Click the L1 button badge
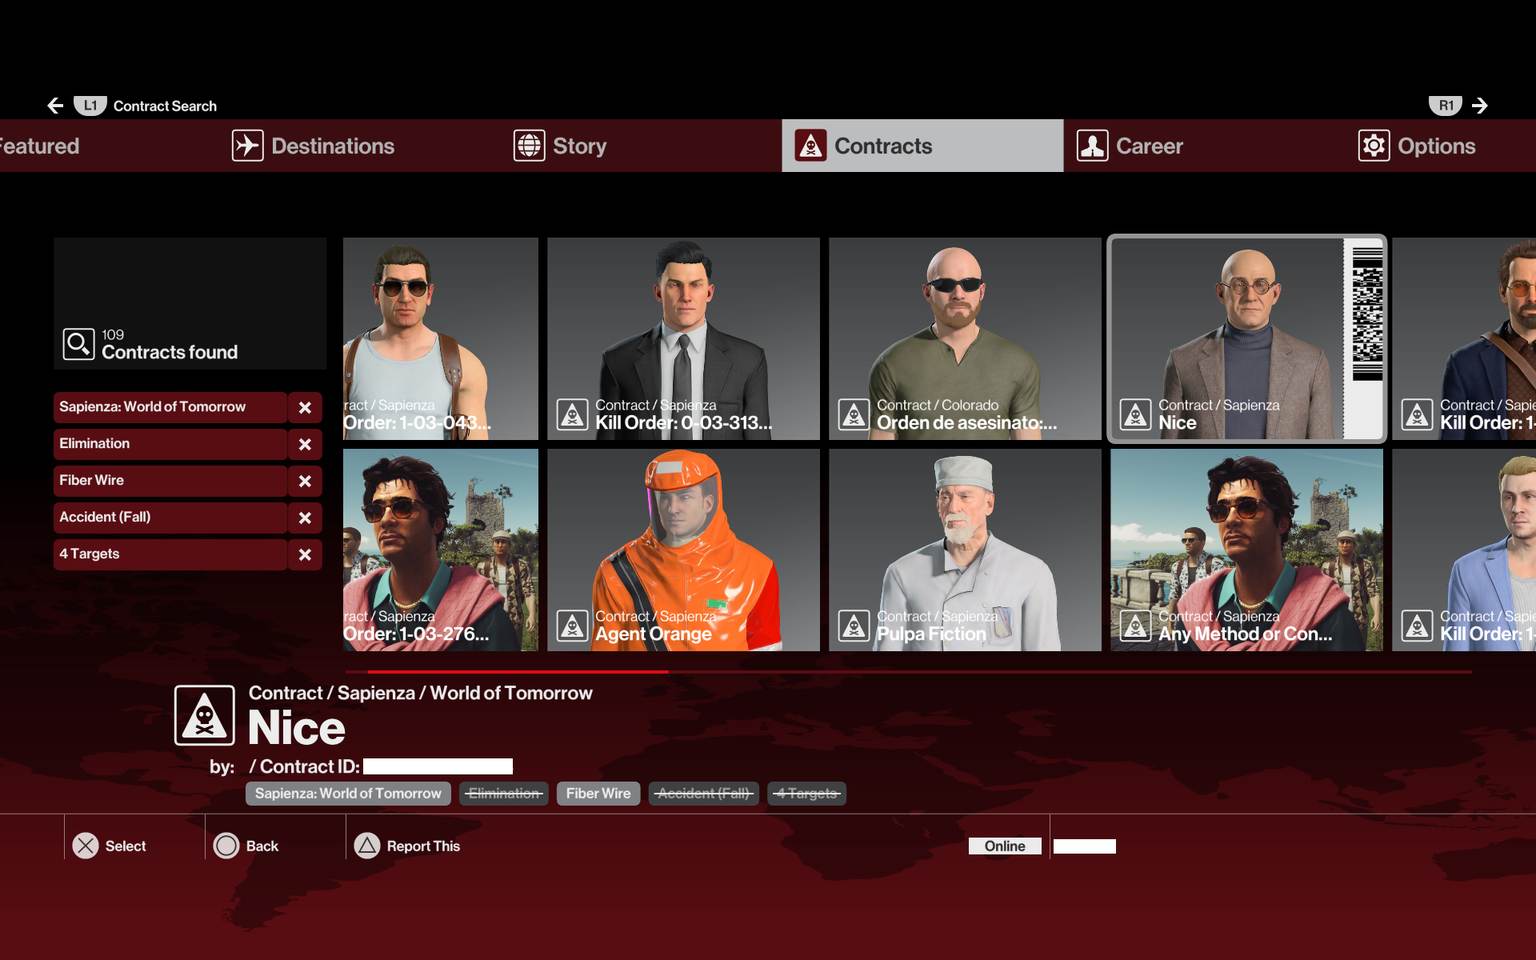 coord(90,105)
